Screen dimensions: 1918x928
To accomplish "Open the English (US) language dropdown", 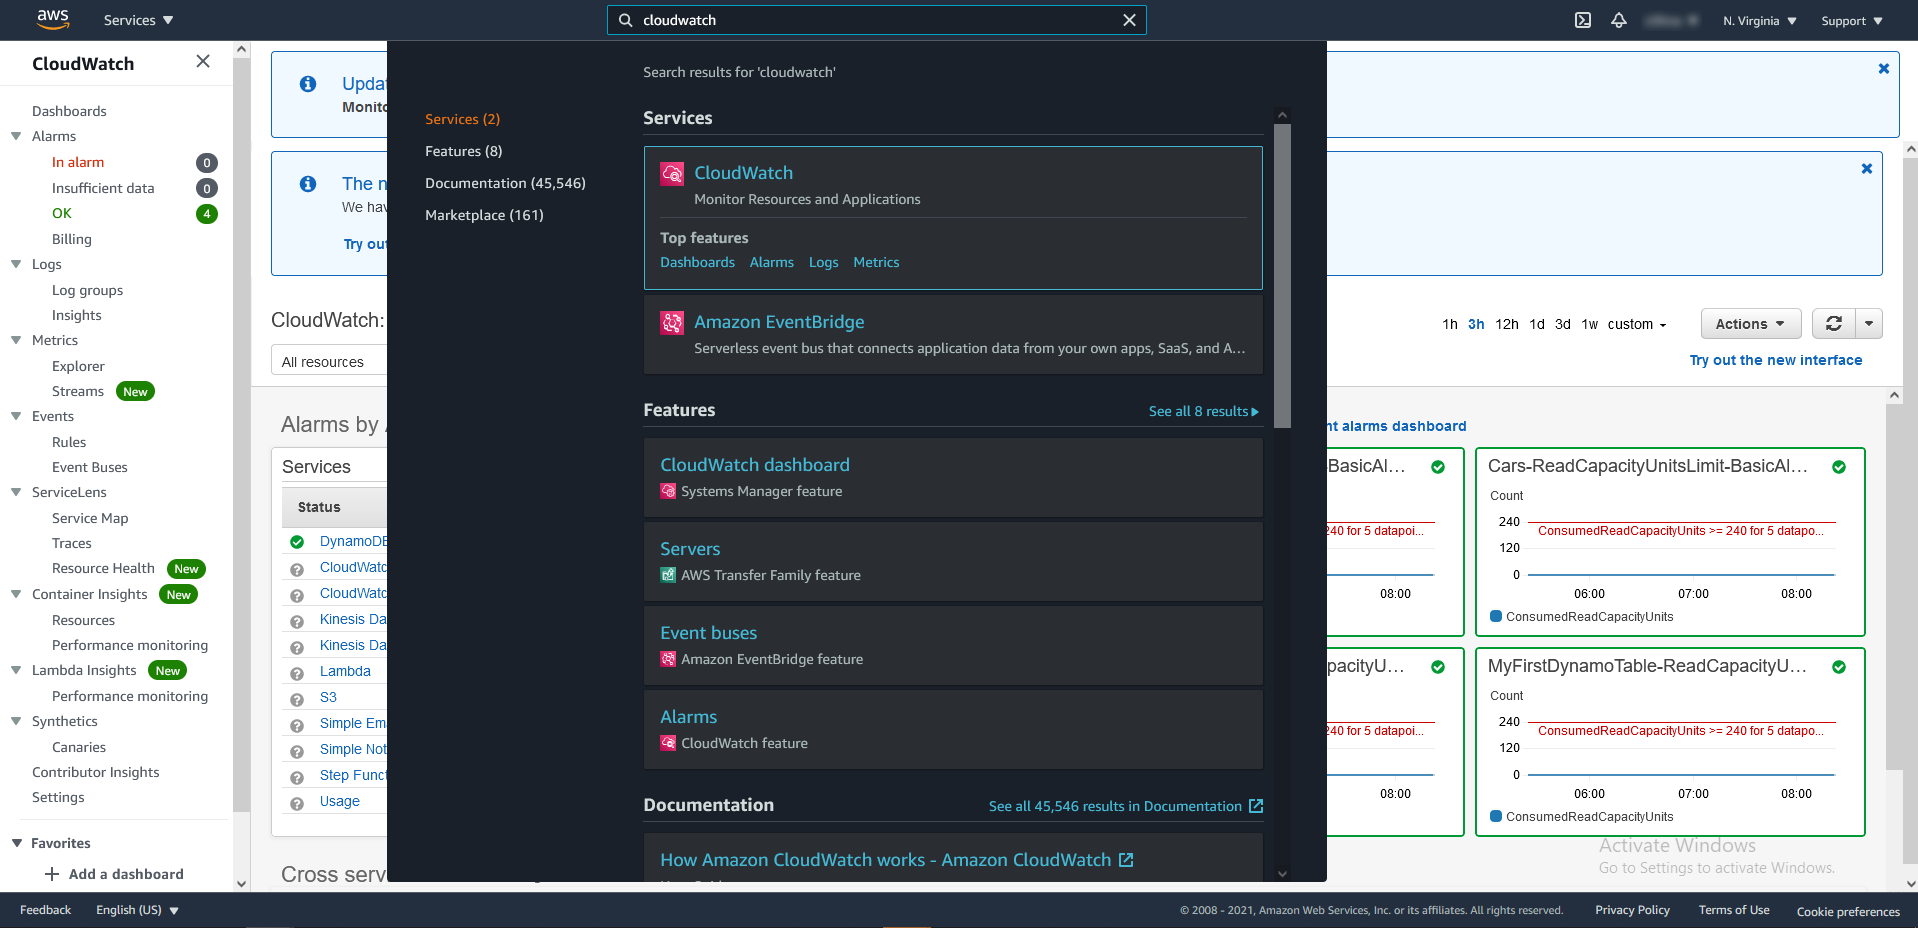I will click(137, 910).
